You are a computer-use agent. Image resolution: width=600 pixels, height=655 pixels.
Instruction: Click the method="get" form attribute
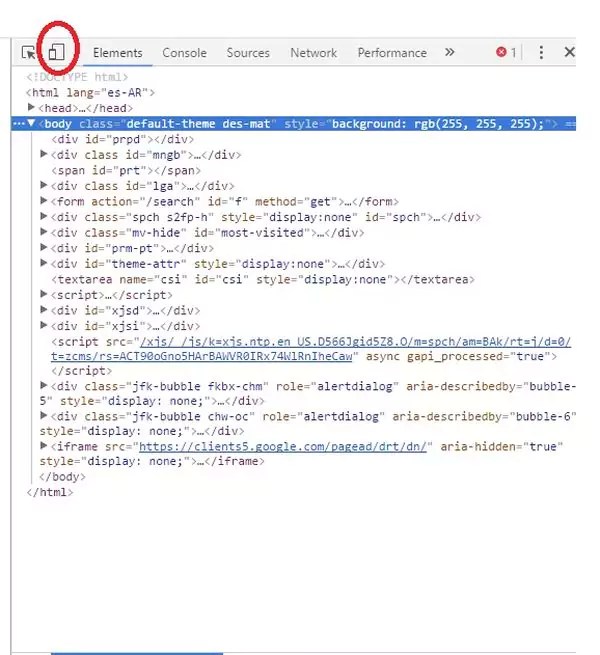coord(296,202)
